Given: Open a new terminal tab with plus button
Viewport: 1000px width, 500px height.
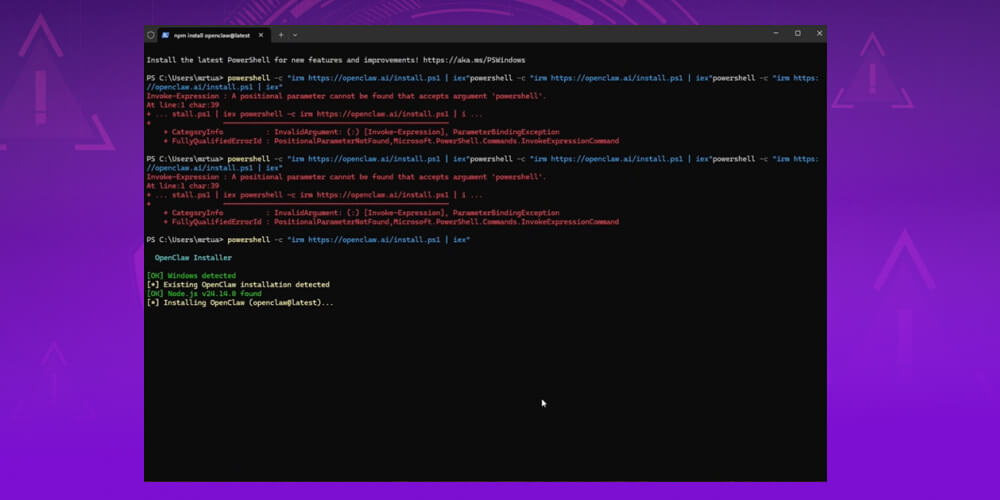Looking at the screenshot, I should (281, 34).
